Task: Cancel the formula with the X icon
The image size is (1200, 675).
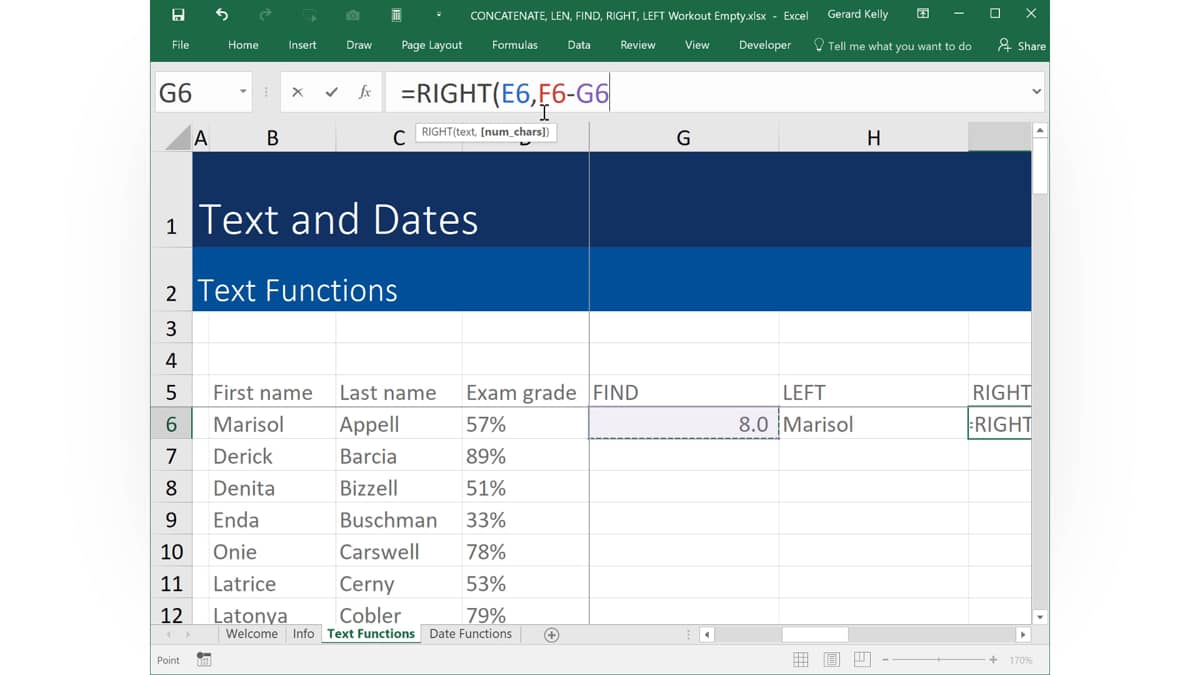Action: pos(297,92)
